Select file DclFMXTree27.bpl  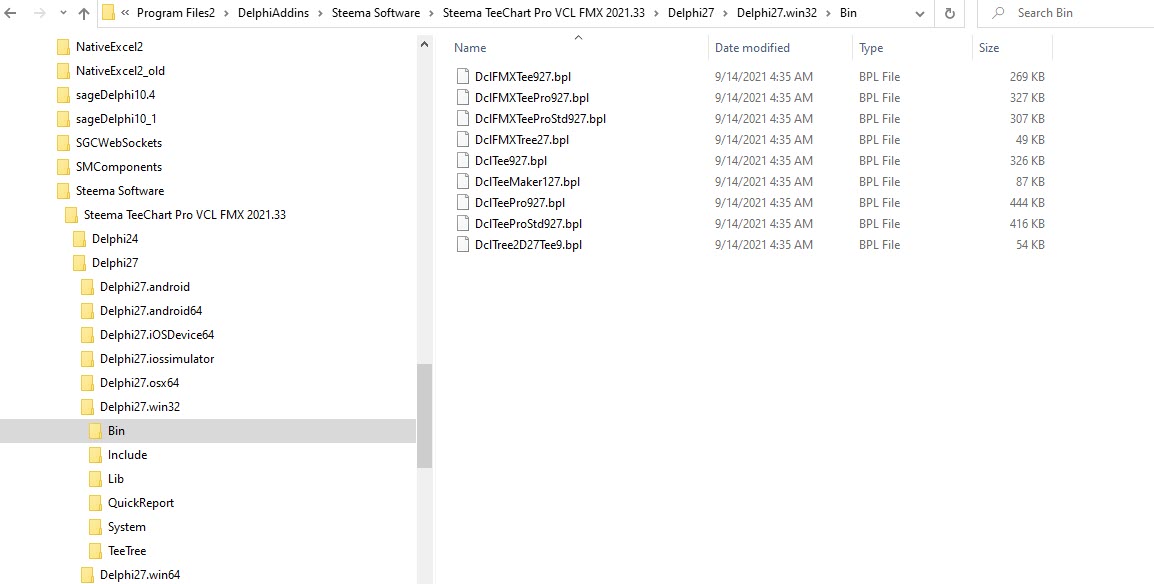(x=522, y=140)
